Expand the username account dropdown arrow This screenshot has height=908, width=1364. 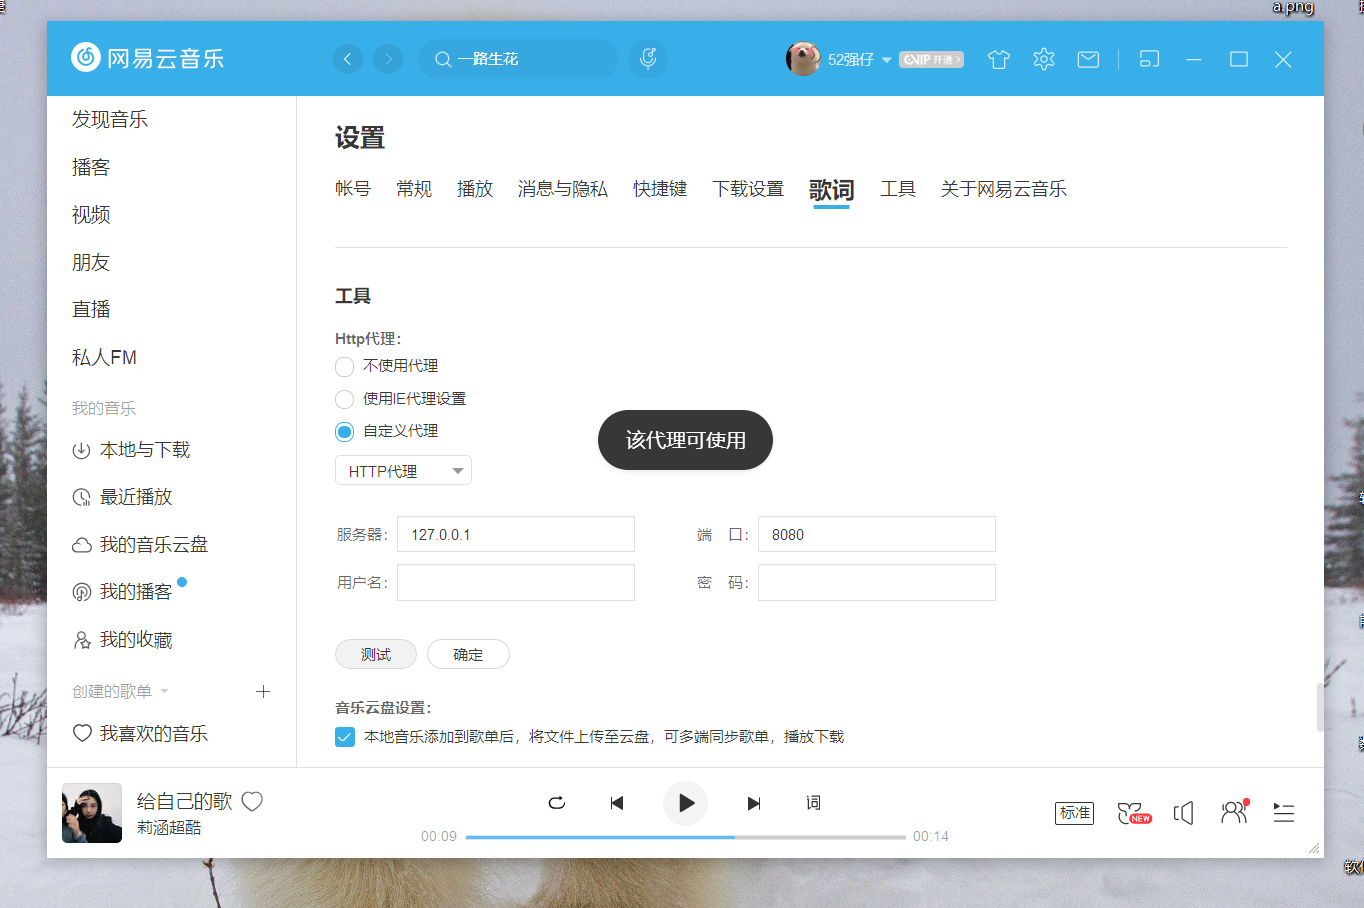(x=886, y=60)
